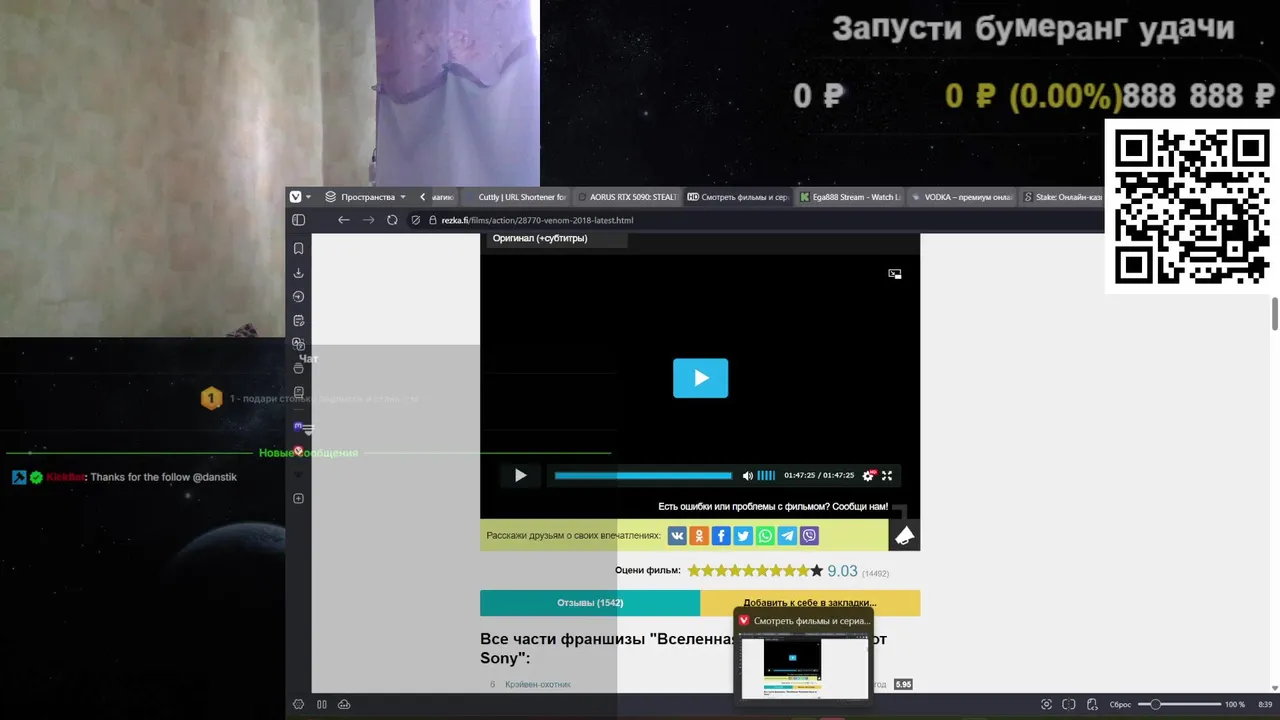Click the megaphone report icon
The width and height of the screenshot is (1280, 720).
(904, 536)
